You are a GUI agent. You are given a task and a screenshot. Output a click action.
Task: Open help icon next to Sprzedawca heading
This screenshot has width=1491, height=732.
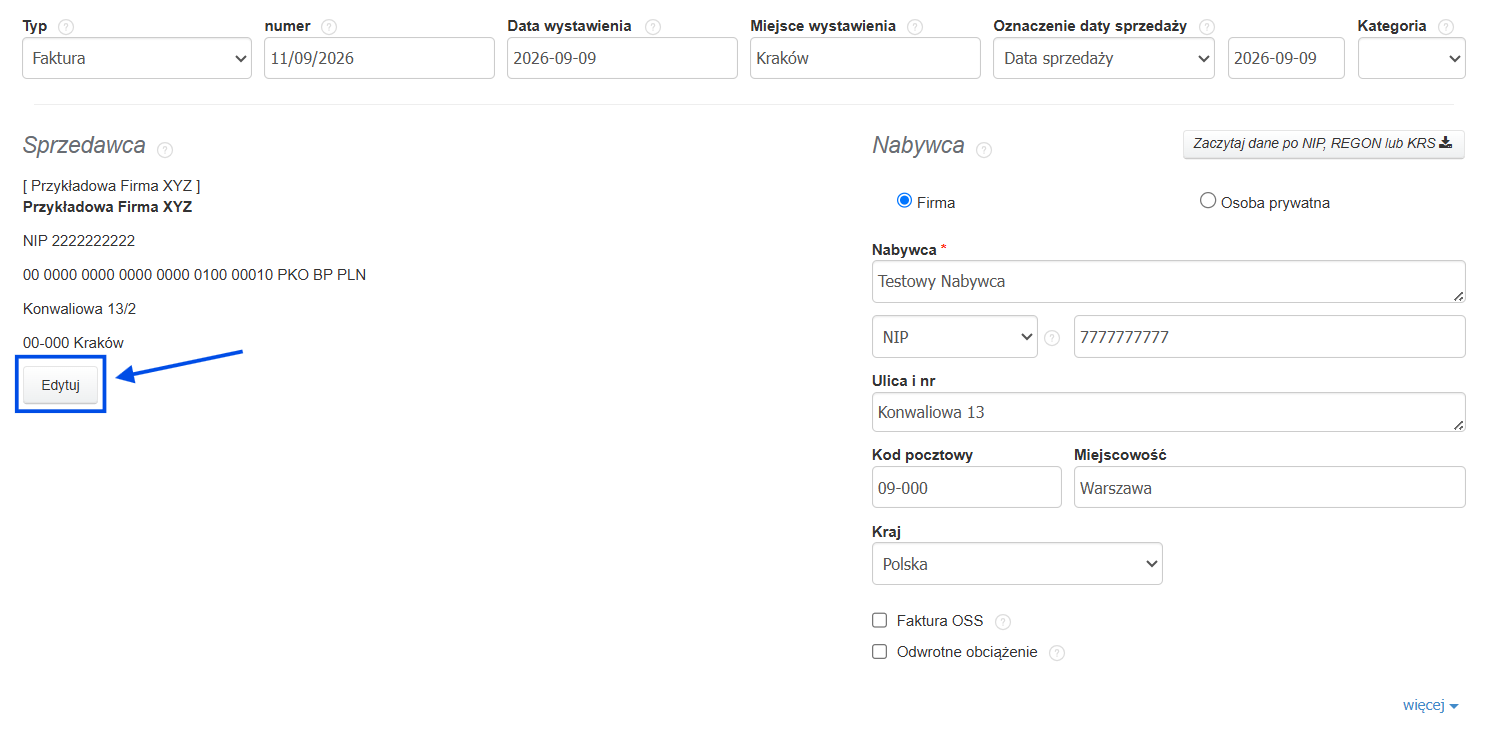pos(165,150)
